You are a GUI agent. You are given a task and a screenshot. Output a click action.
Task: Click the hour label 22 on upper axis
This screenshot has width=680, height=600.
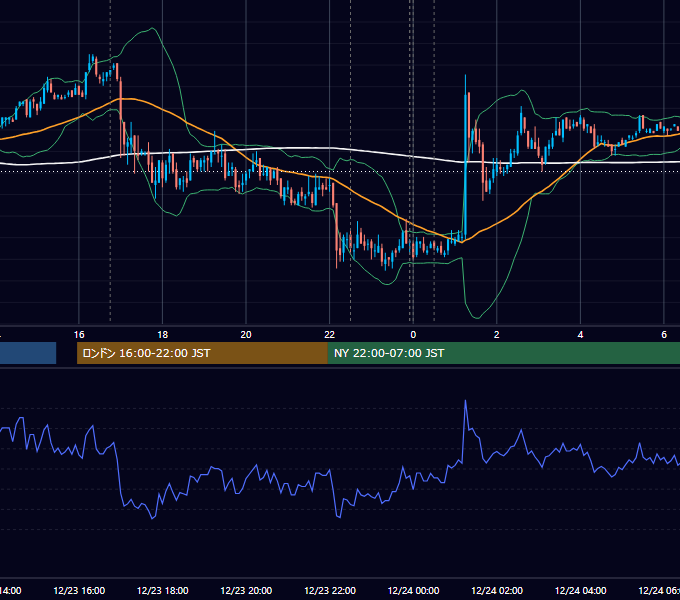coord(330,335)
